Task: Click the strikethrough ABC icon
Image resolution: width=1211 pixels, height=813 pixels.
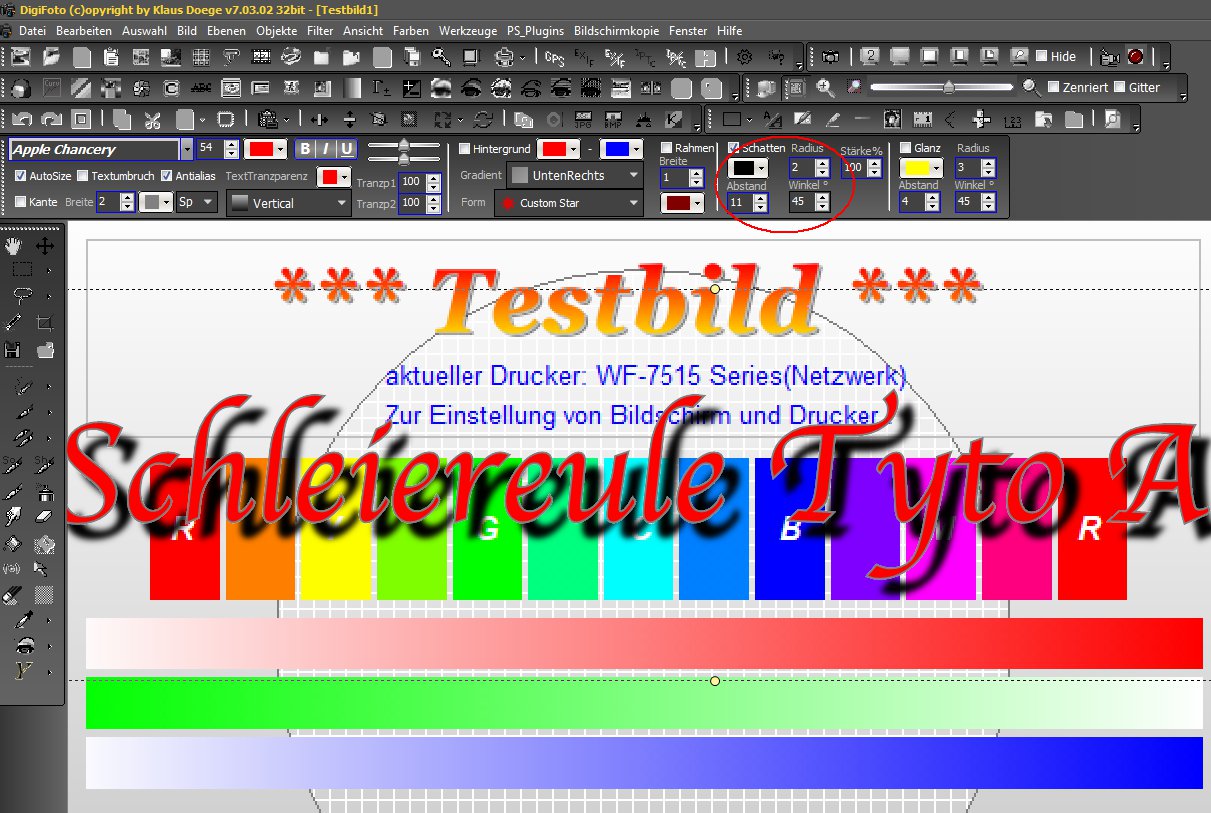Action: pyautogui.click(x=201, y=88)
